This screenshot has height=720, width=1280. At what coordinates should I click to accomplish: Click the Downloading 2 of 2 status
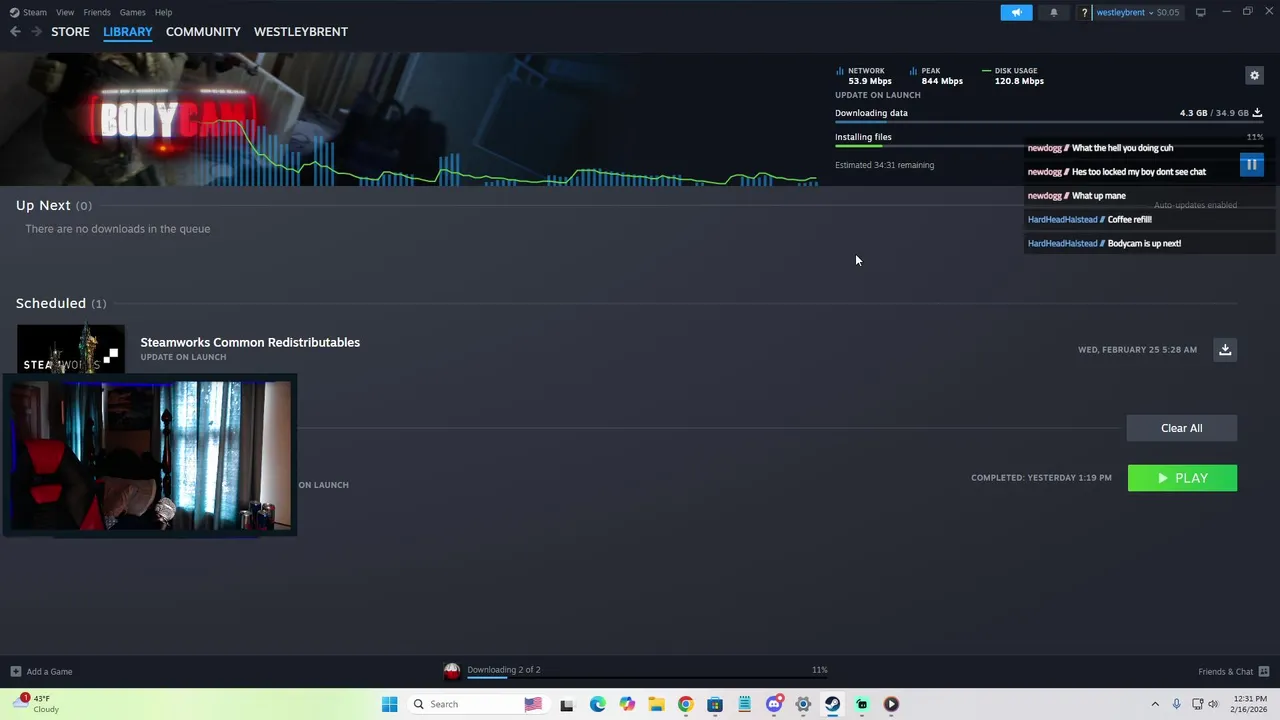coord(504,670)
